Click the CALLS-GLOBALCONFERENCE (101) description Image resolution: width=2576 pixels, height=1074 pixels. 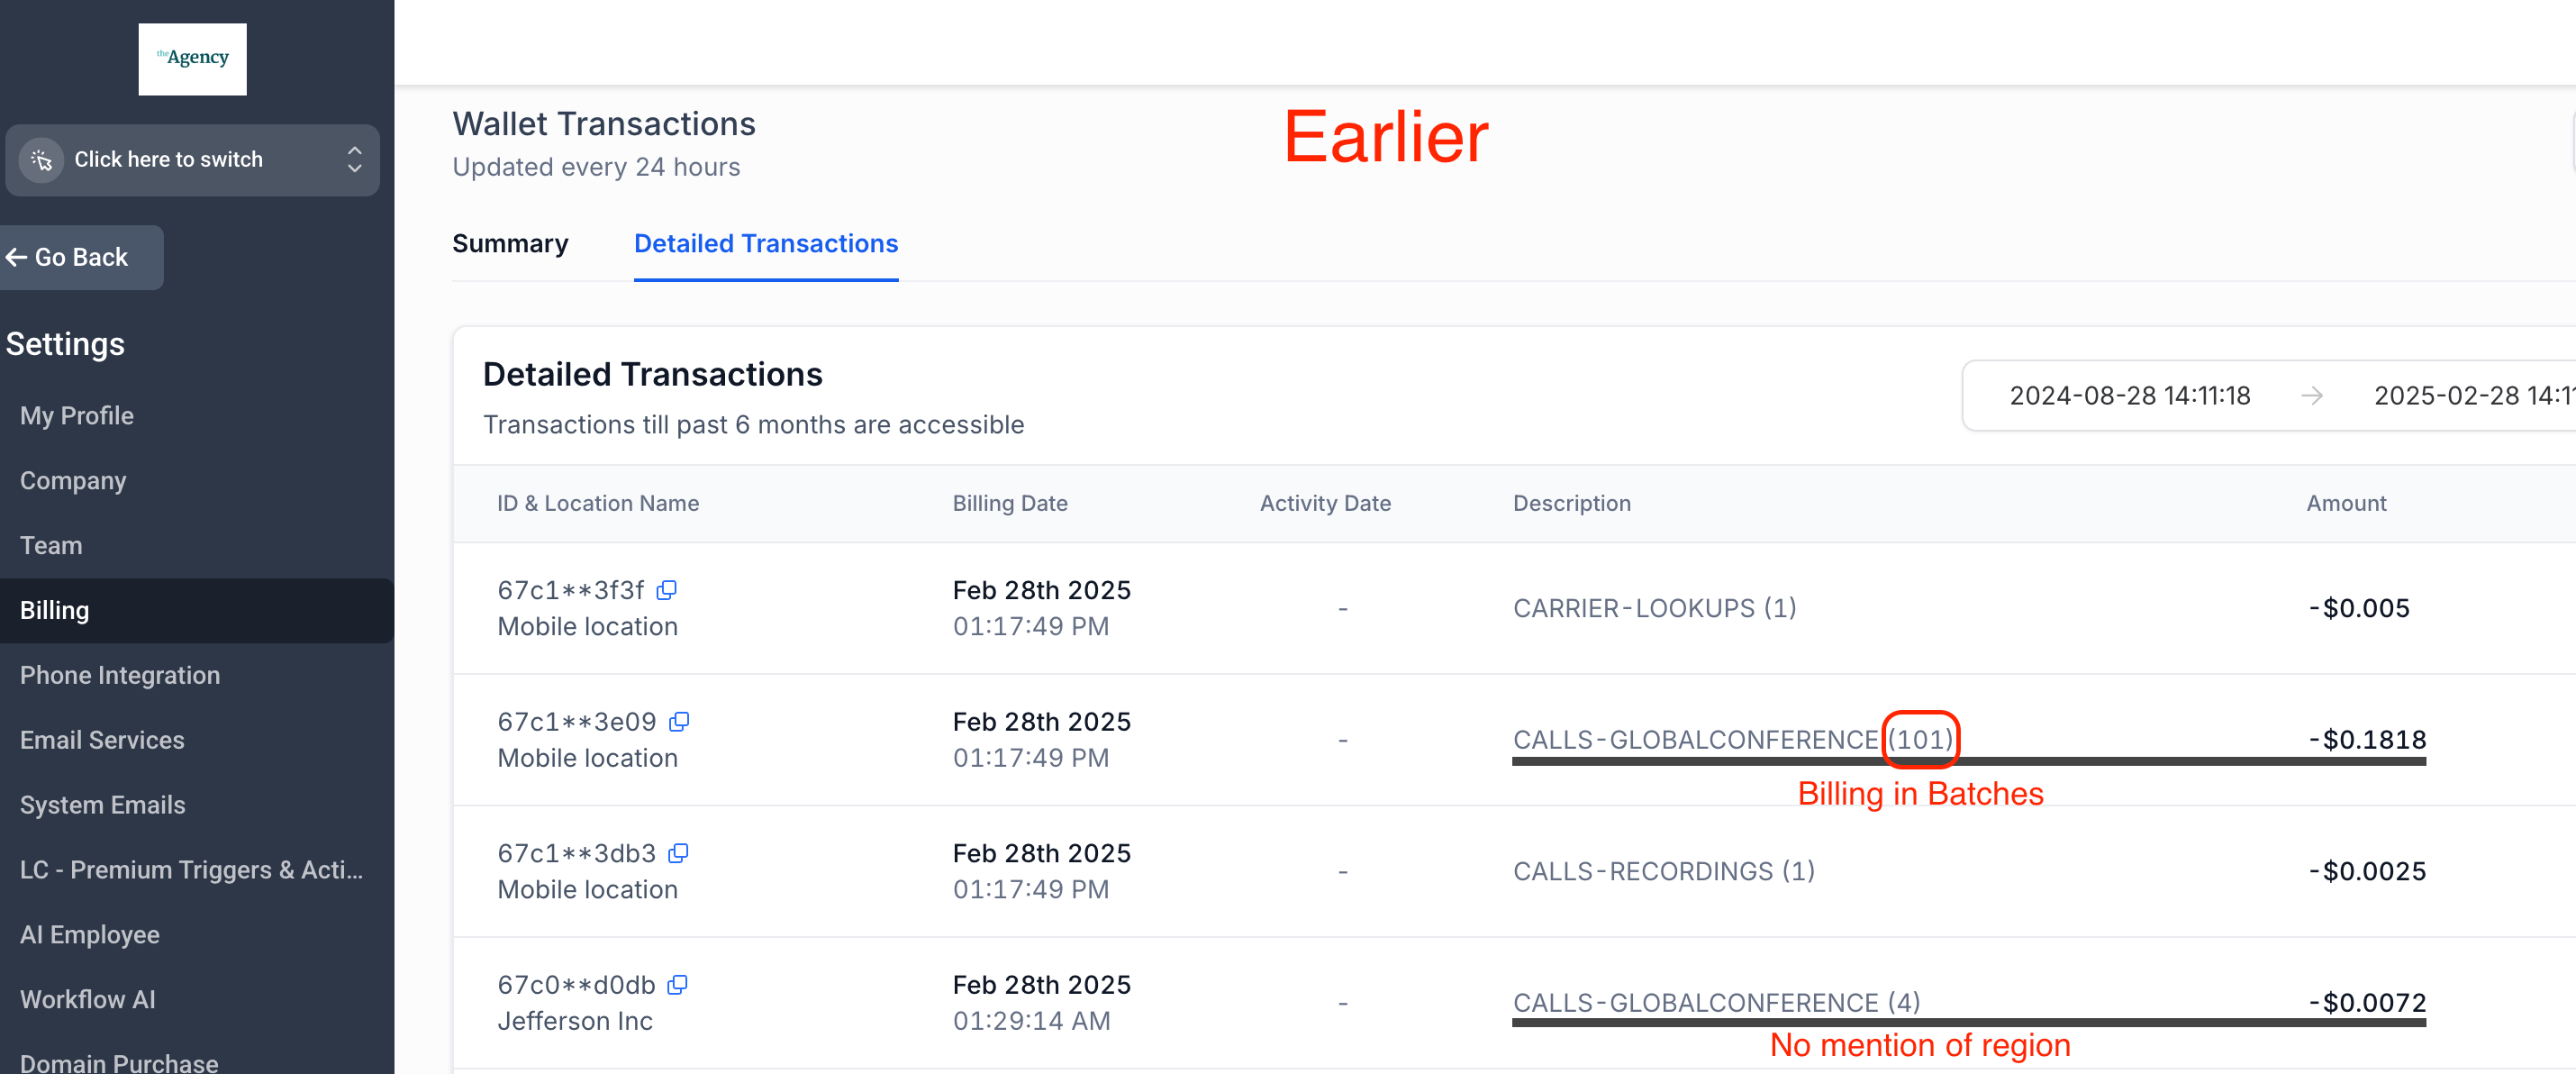(x=1732, y=740)
